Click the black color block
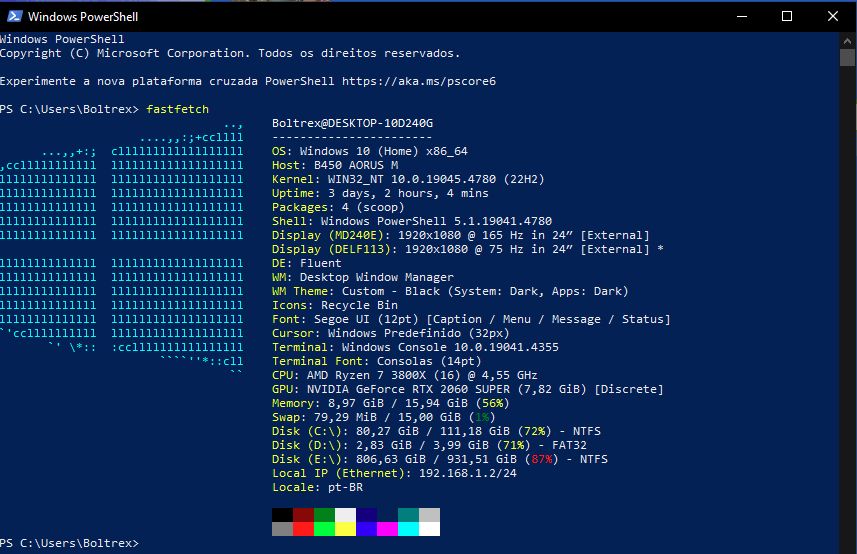The image size is (857, 554). click(283, 515)
